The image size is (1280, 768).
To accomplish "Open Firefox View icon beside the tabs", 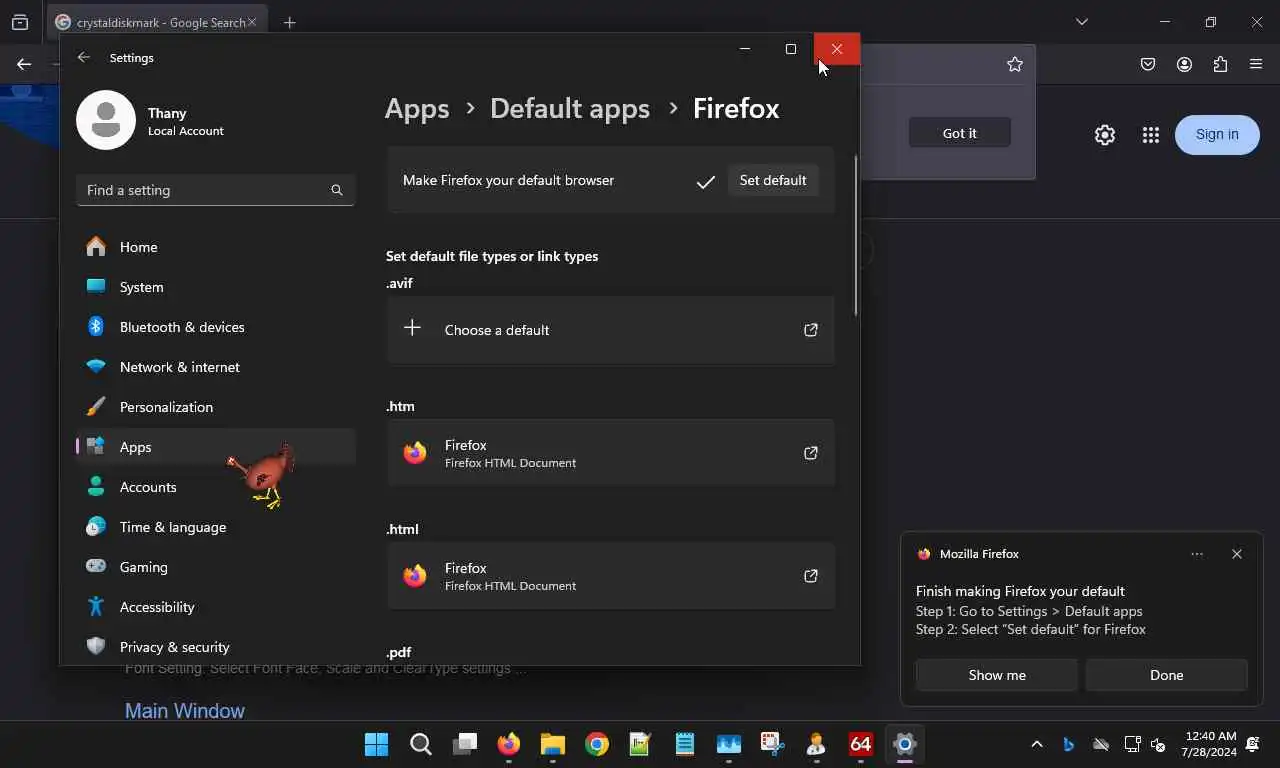I will [20, 22].
